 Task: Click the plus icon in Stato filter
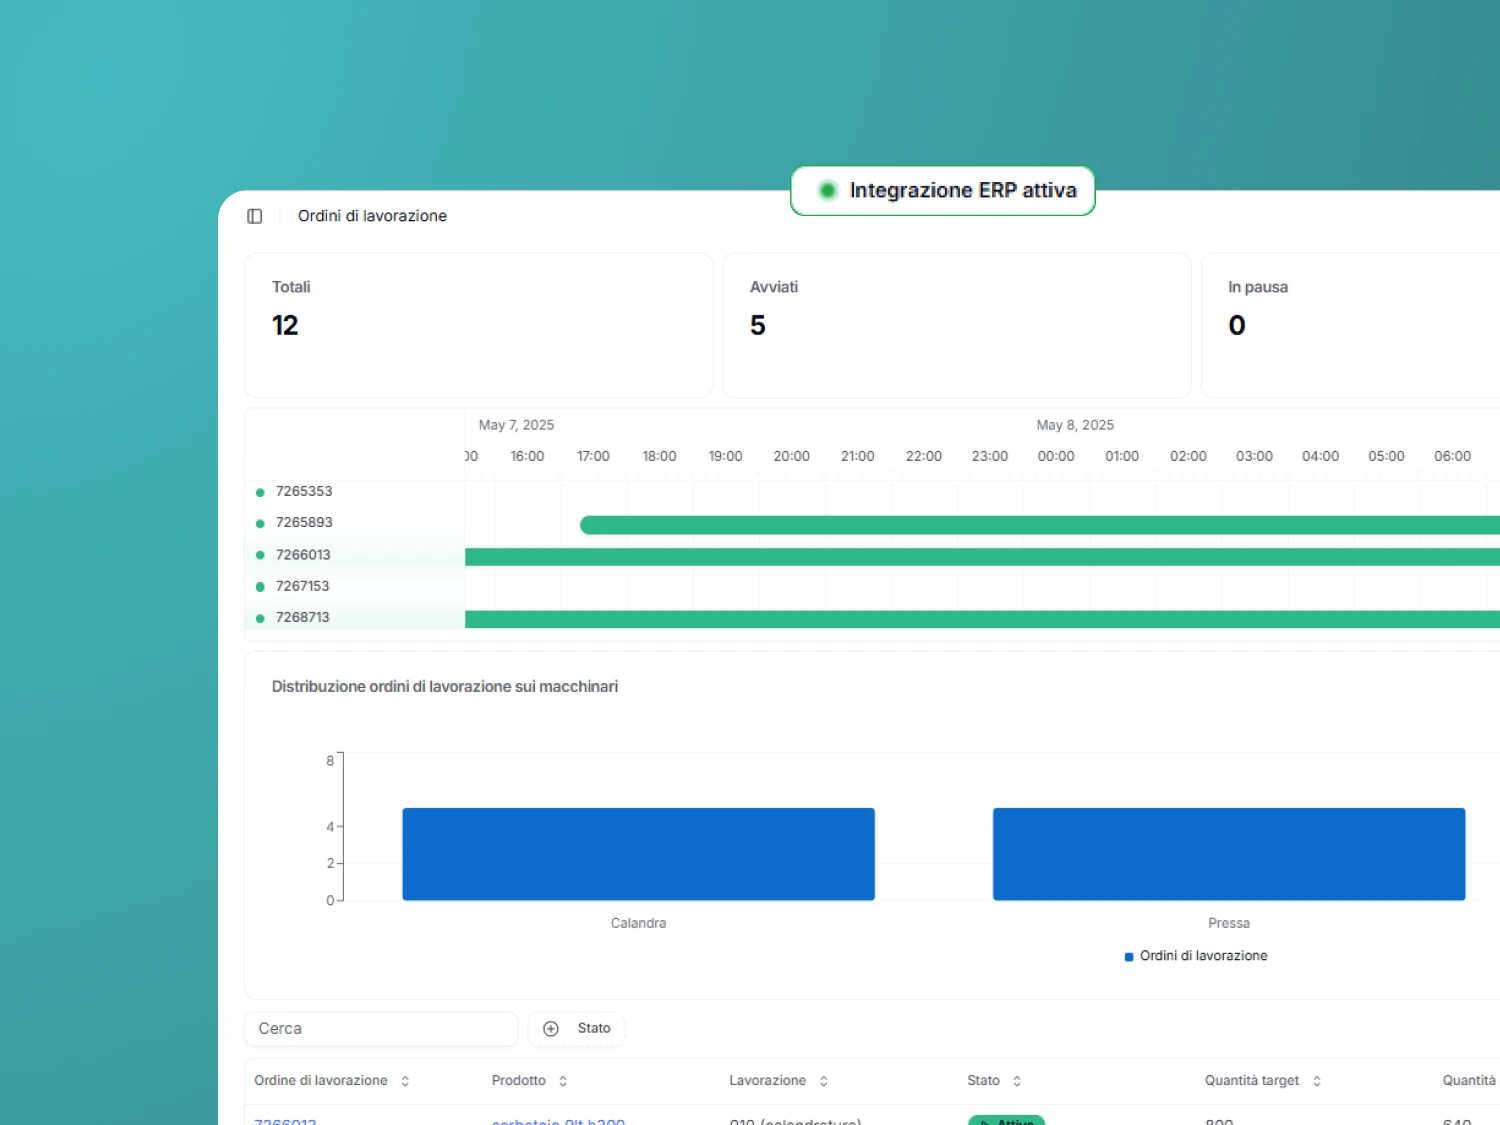click(550, 1028)
